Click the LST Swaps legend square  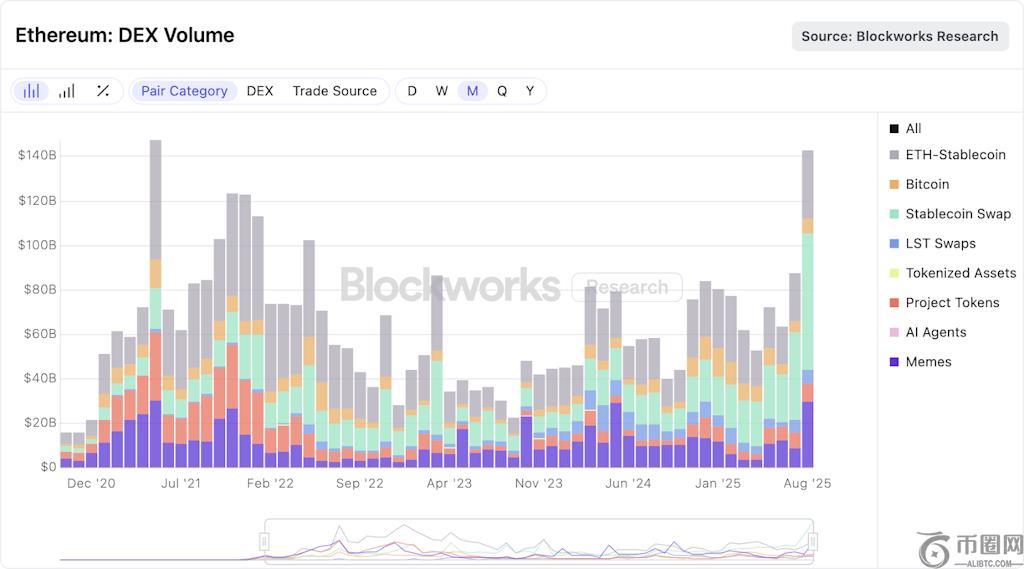[x=894, y=243]
